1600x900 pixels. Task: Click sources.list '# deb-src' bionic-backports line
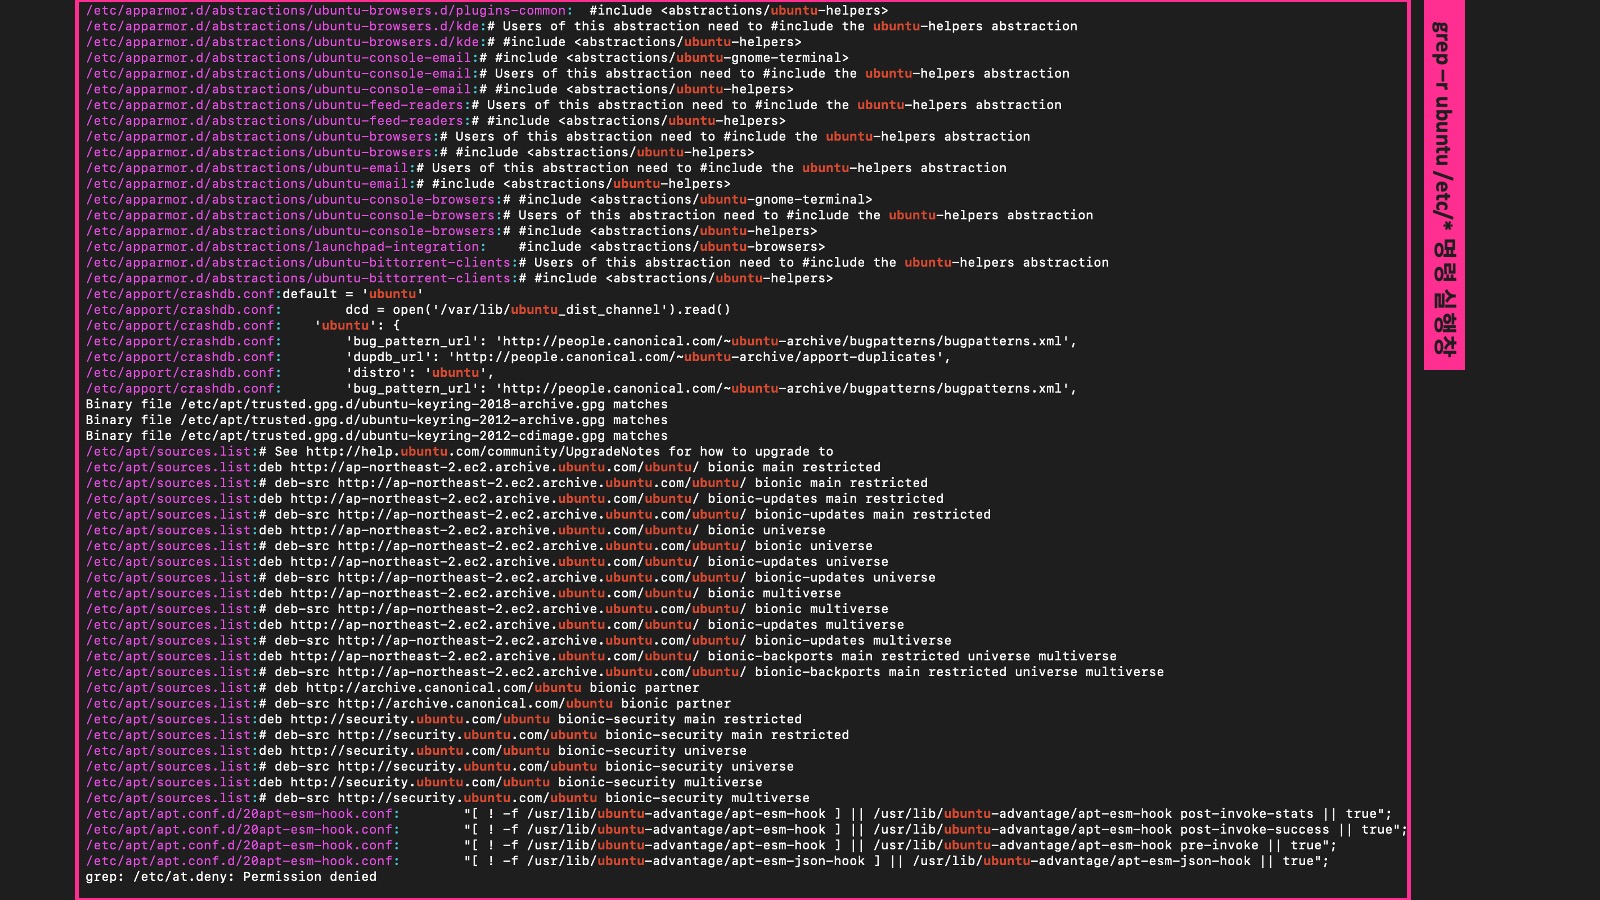[625, 672]
